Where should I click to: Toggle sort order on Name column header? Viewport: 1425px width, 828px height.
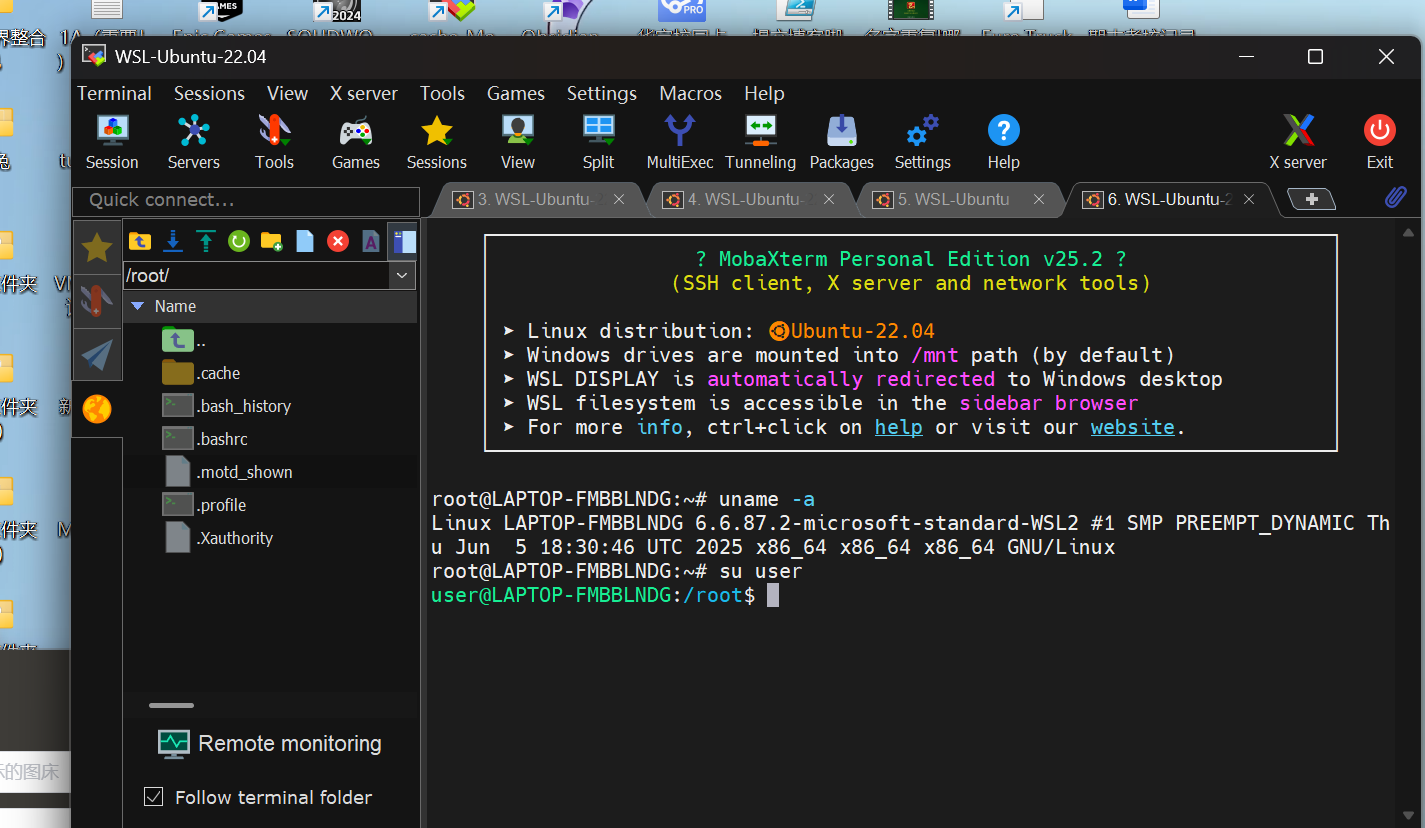(x=271, y=306)
